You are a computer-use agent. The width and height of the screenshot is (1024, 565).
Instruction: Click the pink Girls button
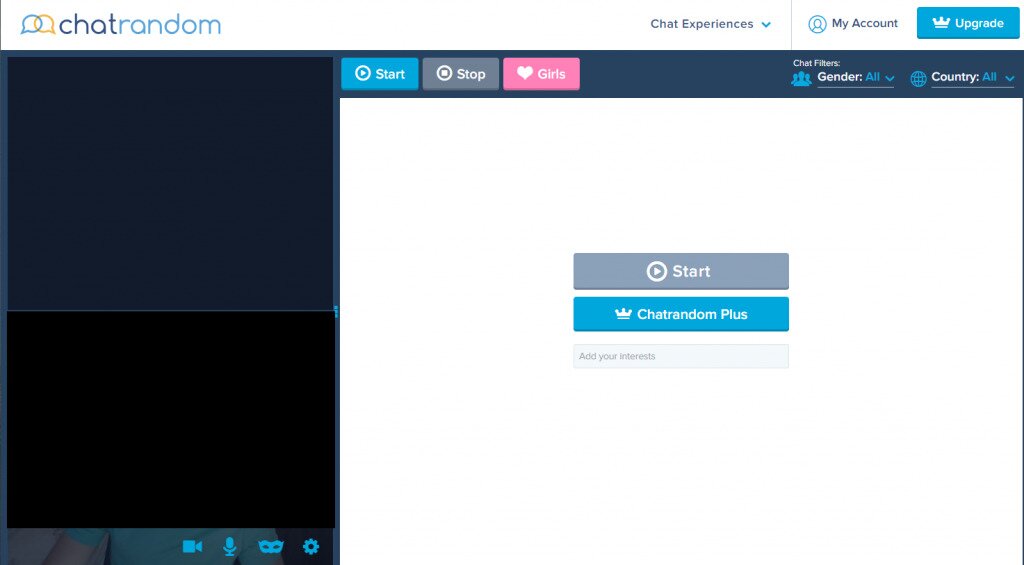pyautogui.click(x=541, y=74)
